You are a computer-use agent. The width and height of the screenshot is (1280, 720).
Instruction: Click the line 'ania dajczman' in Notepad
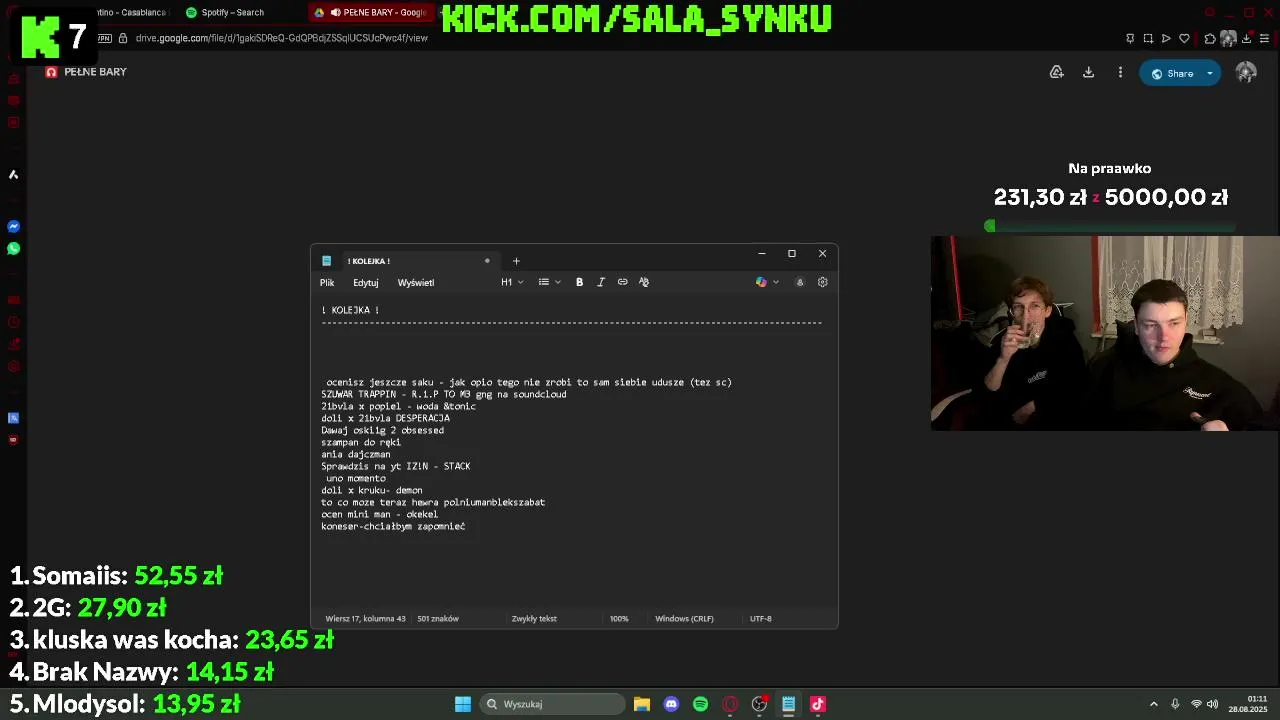[x=356, y=454]
